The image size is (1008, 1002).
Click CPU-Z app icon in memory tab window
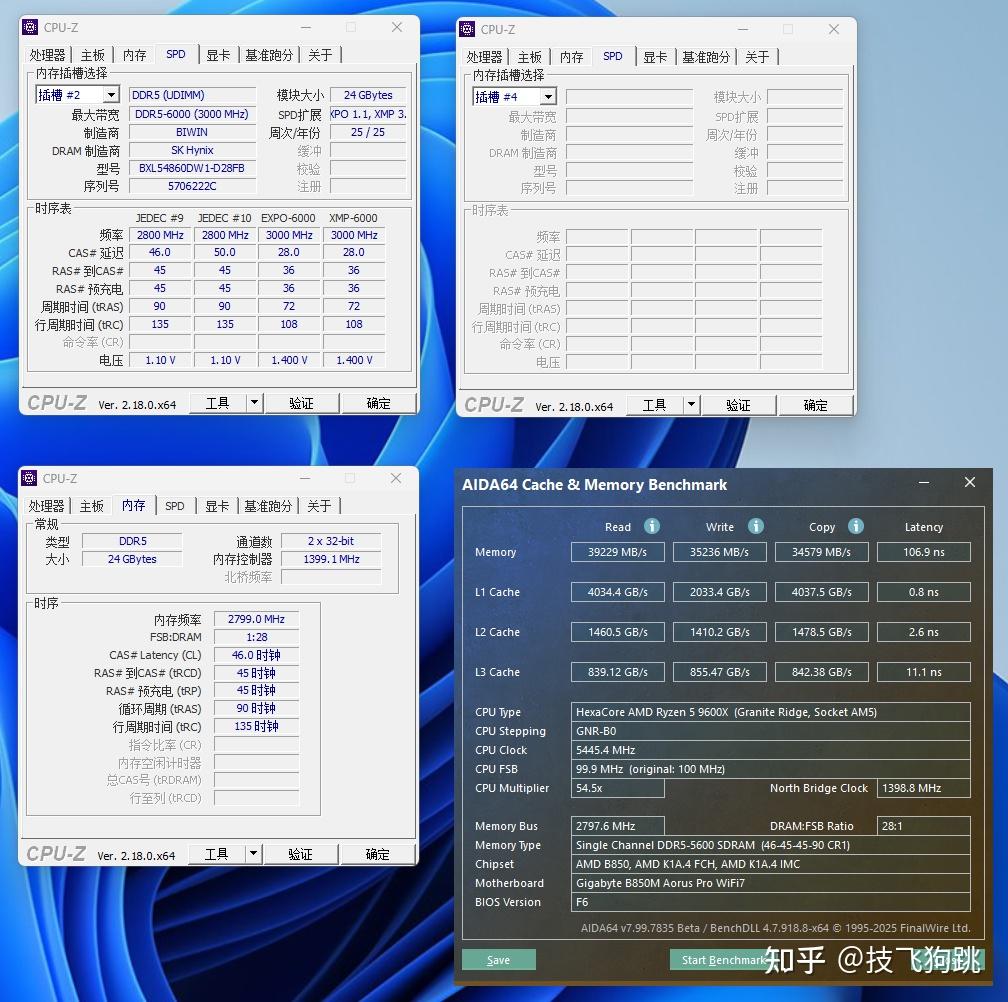(29, 478)
